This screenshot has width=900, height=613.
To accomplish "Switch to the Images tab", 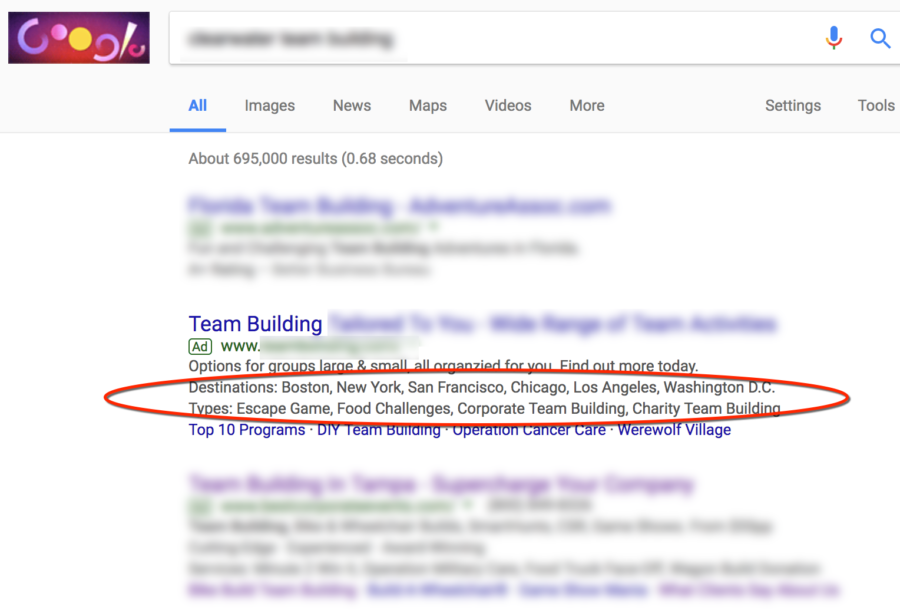I will [x=269, y=105].
